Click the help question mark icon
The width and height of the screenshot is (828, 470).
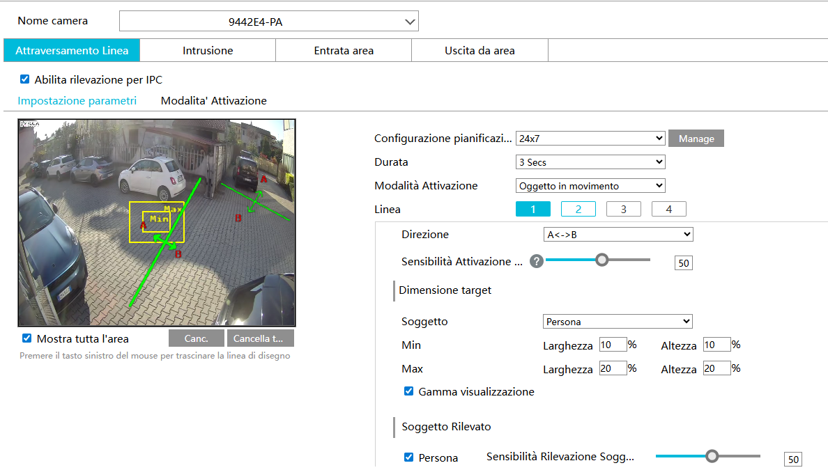coord(536,261)
